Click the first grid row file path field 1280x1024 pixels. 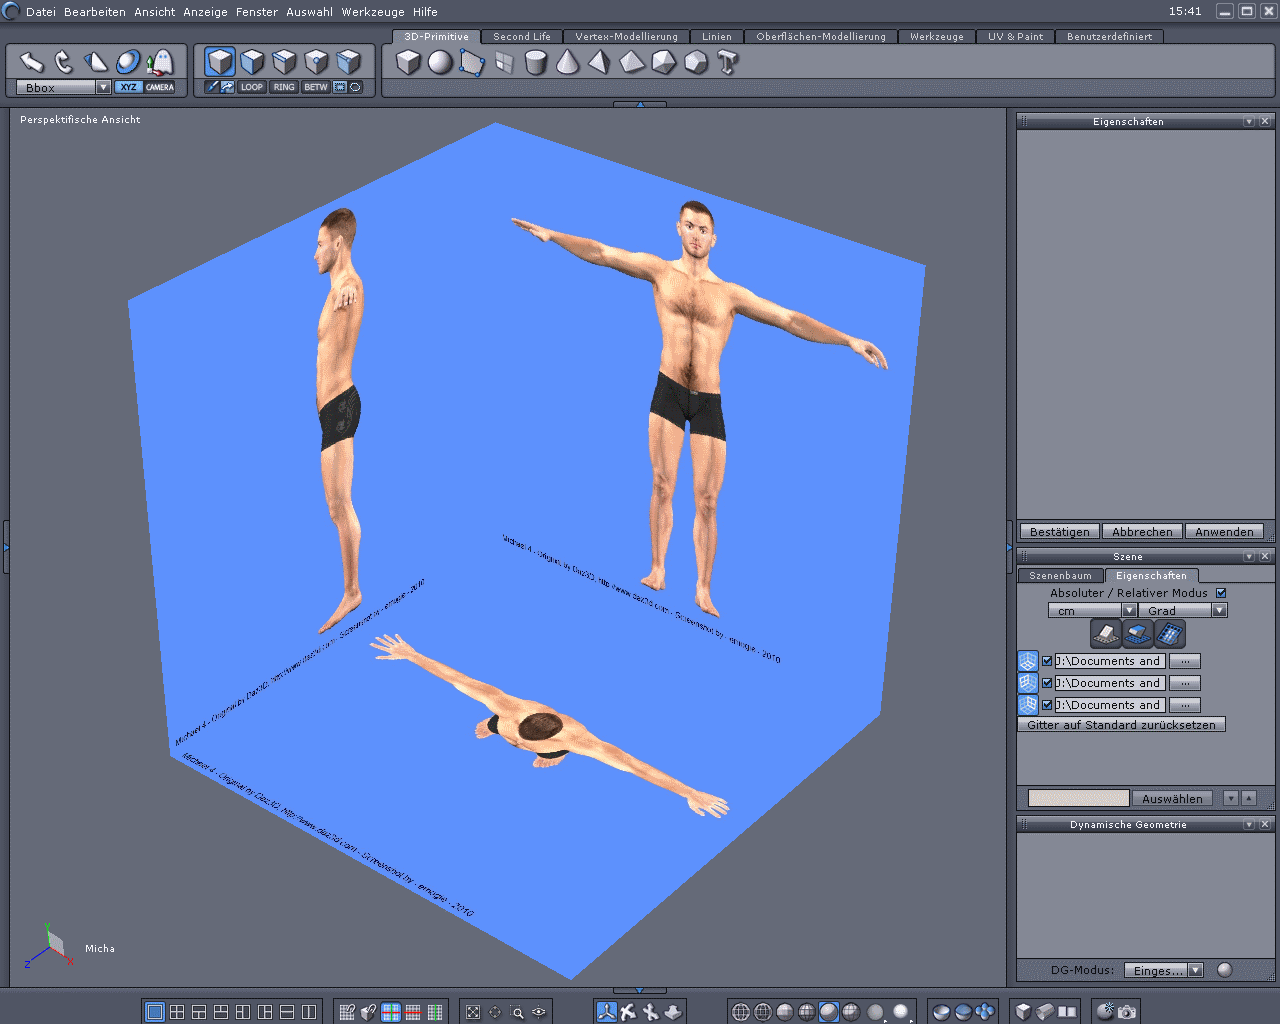tap(1110, 661)
